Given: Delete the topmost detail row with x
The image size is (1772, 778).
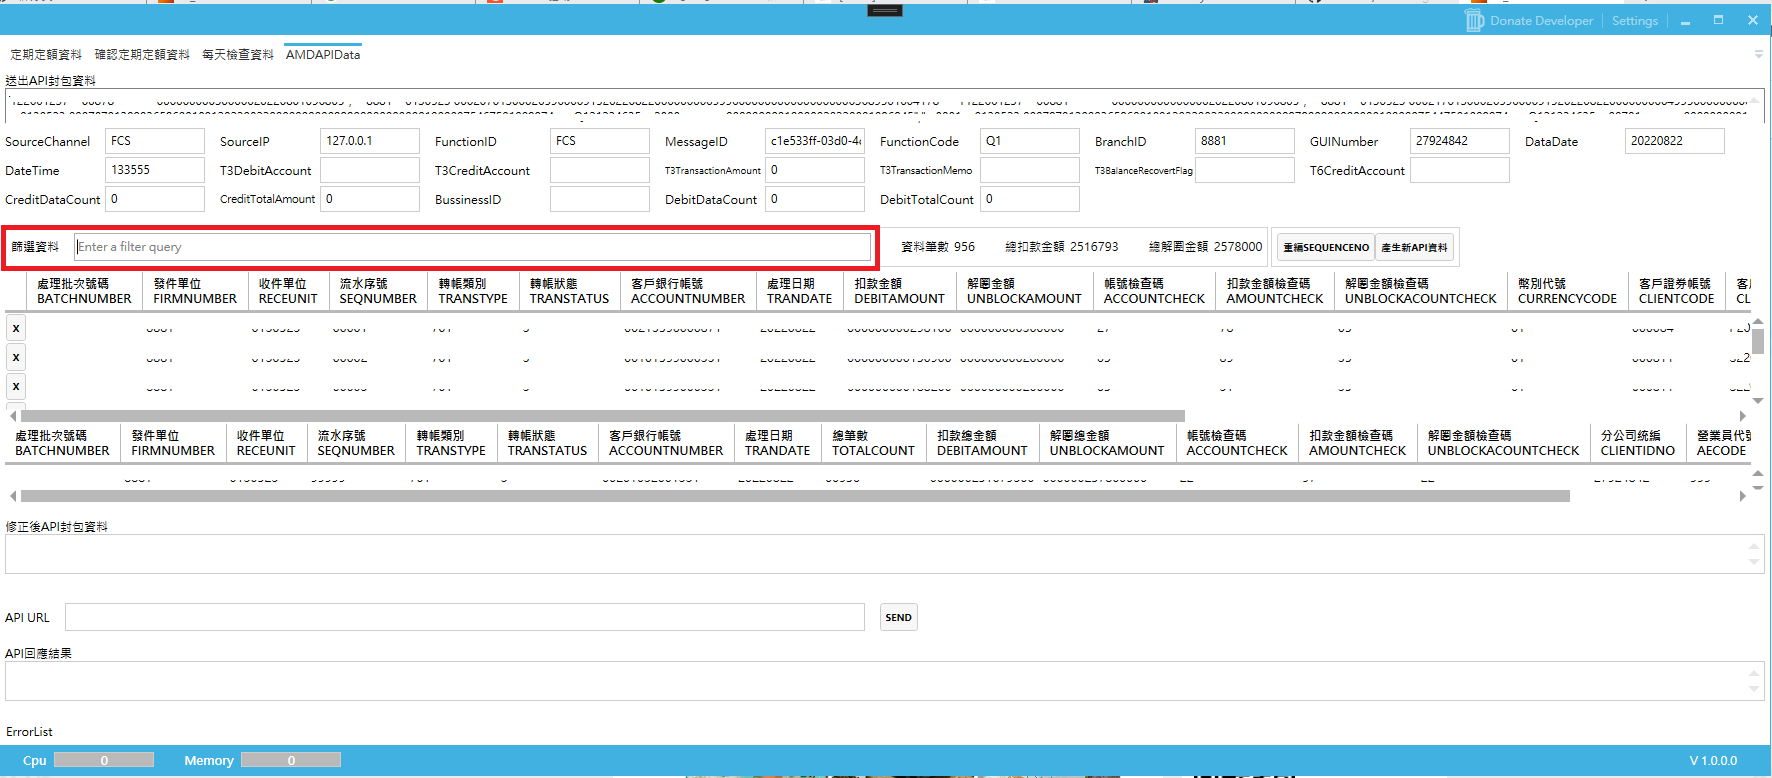Looking at the screenshot, I should pos(16,328).
